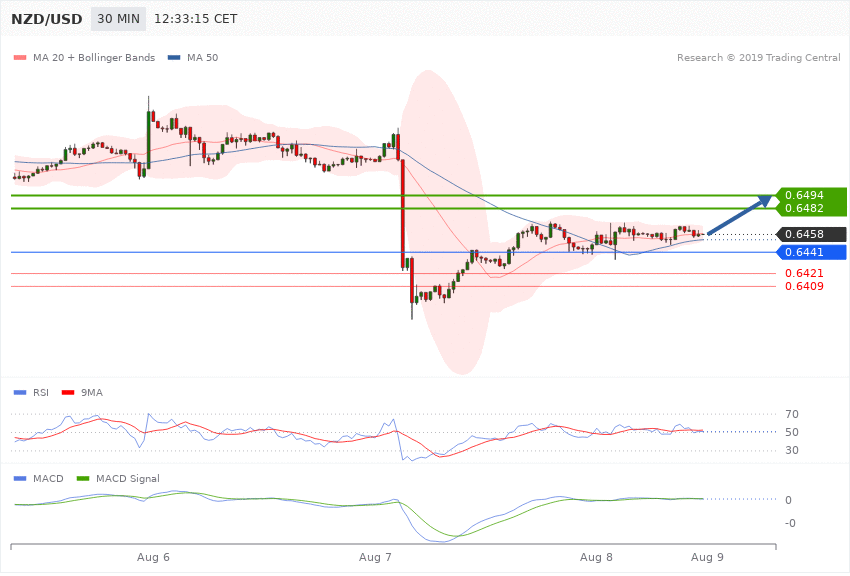Click the RSI legend label
Image resolution: width=850 pixels, height=576 pixels.
41,392
